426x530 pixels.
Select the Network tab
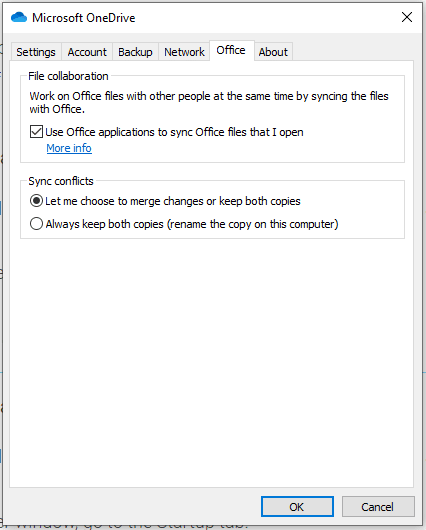pyautogui.click(x=184, y=52)
